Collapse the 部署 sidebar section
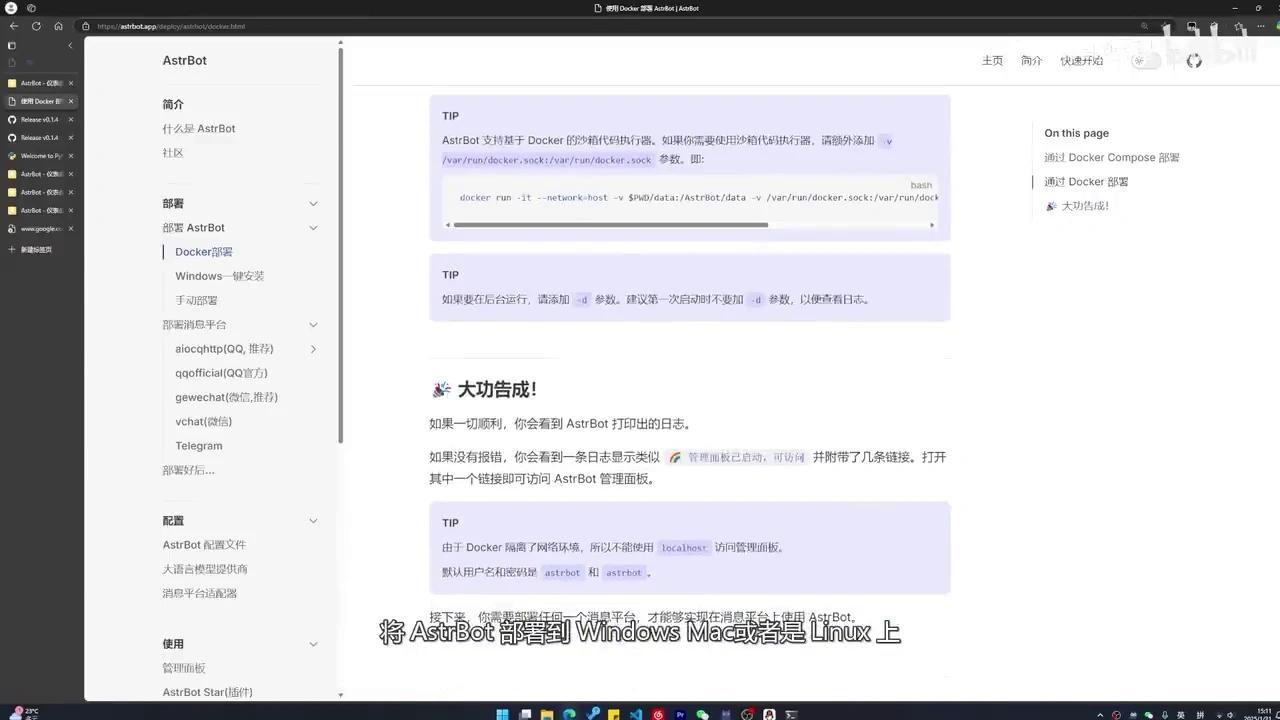The image size is (1280, 720). [313, 203]
